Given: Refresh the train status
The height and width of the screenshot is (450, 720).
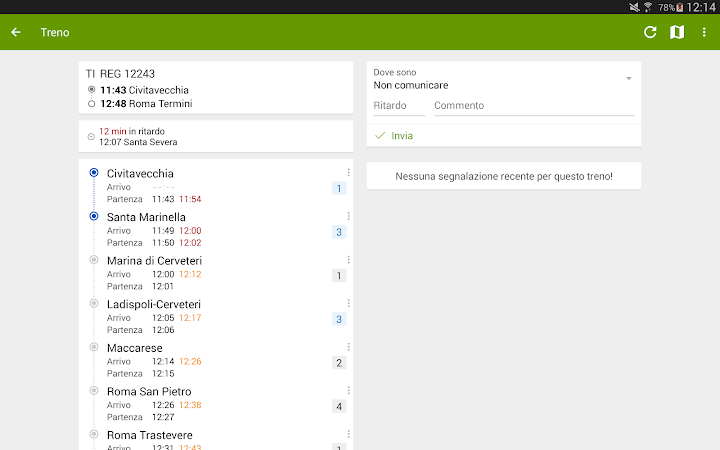Looking at the screenshot, I should coord(650,32).
